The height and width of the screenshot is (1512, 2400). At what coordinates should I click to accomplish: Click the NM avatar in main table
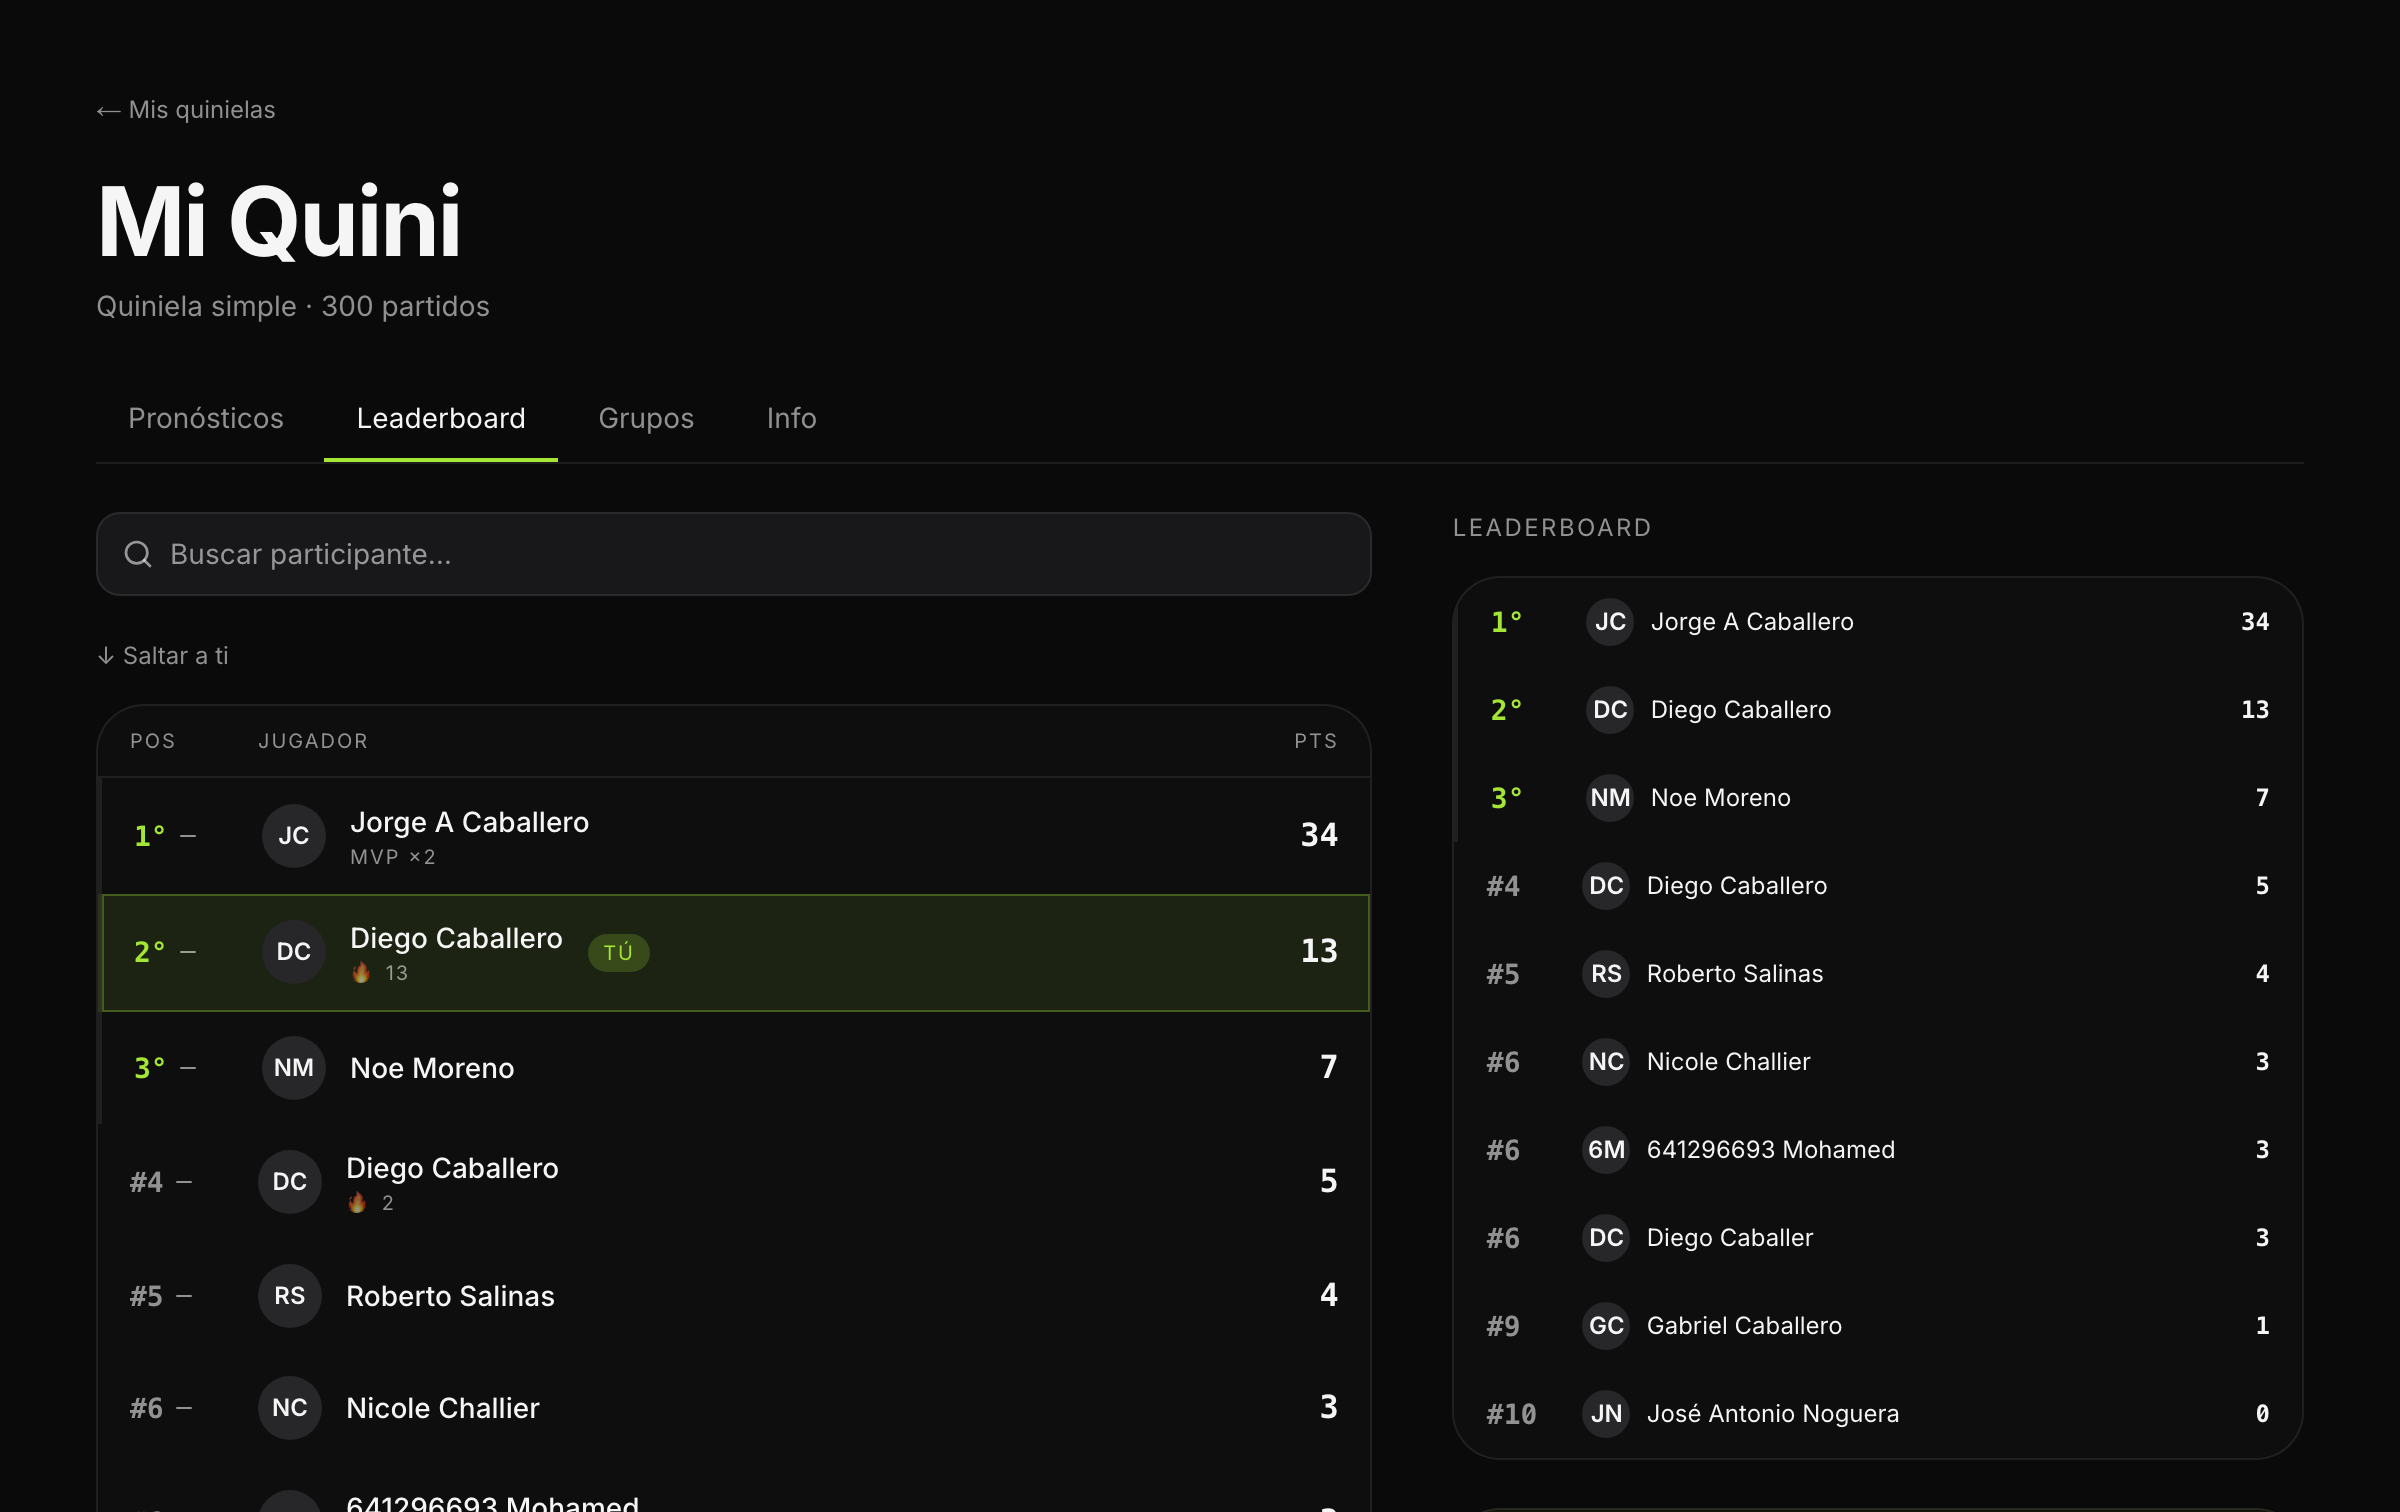(293, 1068)
